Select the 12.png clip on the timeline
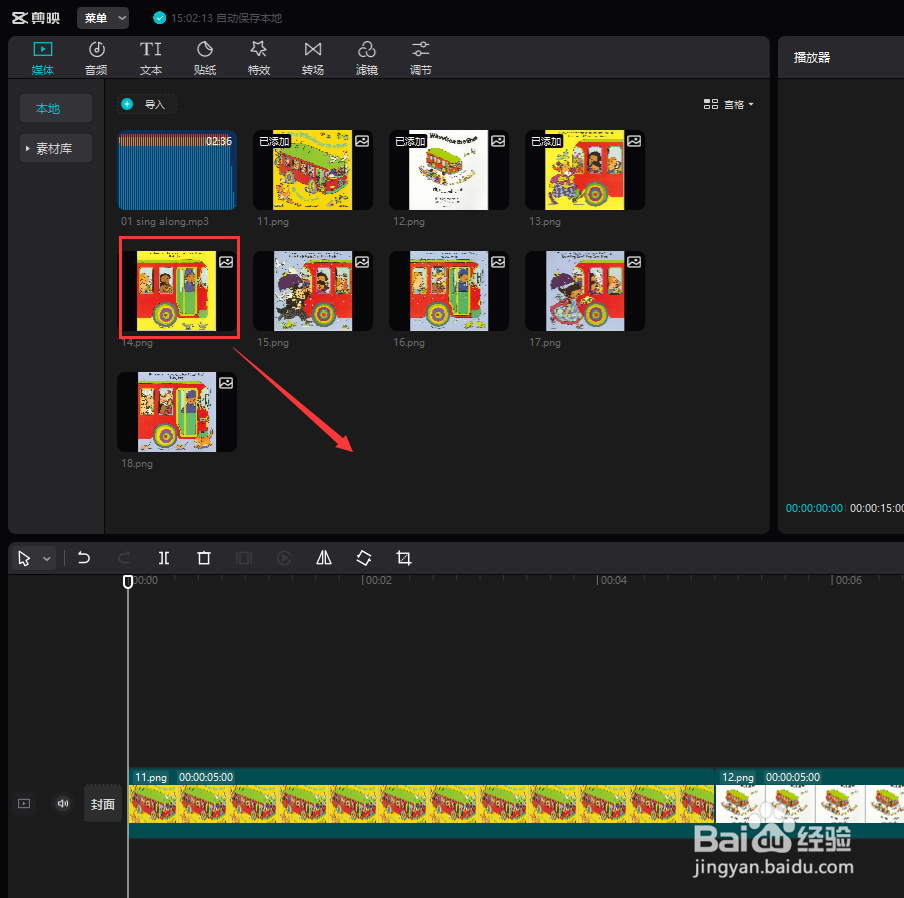The image size is (904, 898). [809, 803]
